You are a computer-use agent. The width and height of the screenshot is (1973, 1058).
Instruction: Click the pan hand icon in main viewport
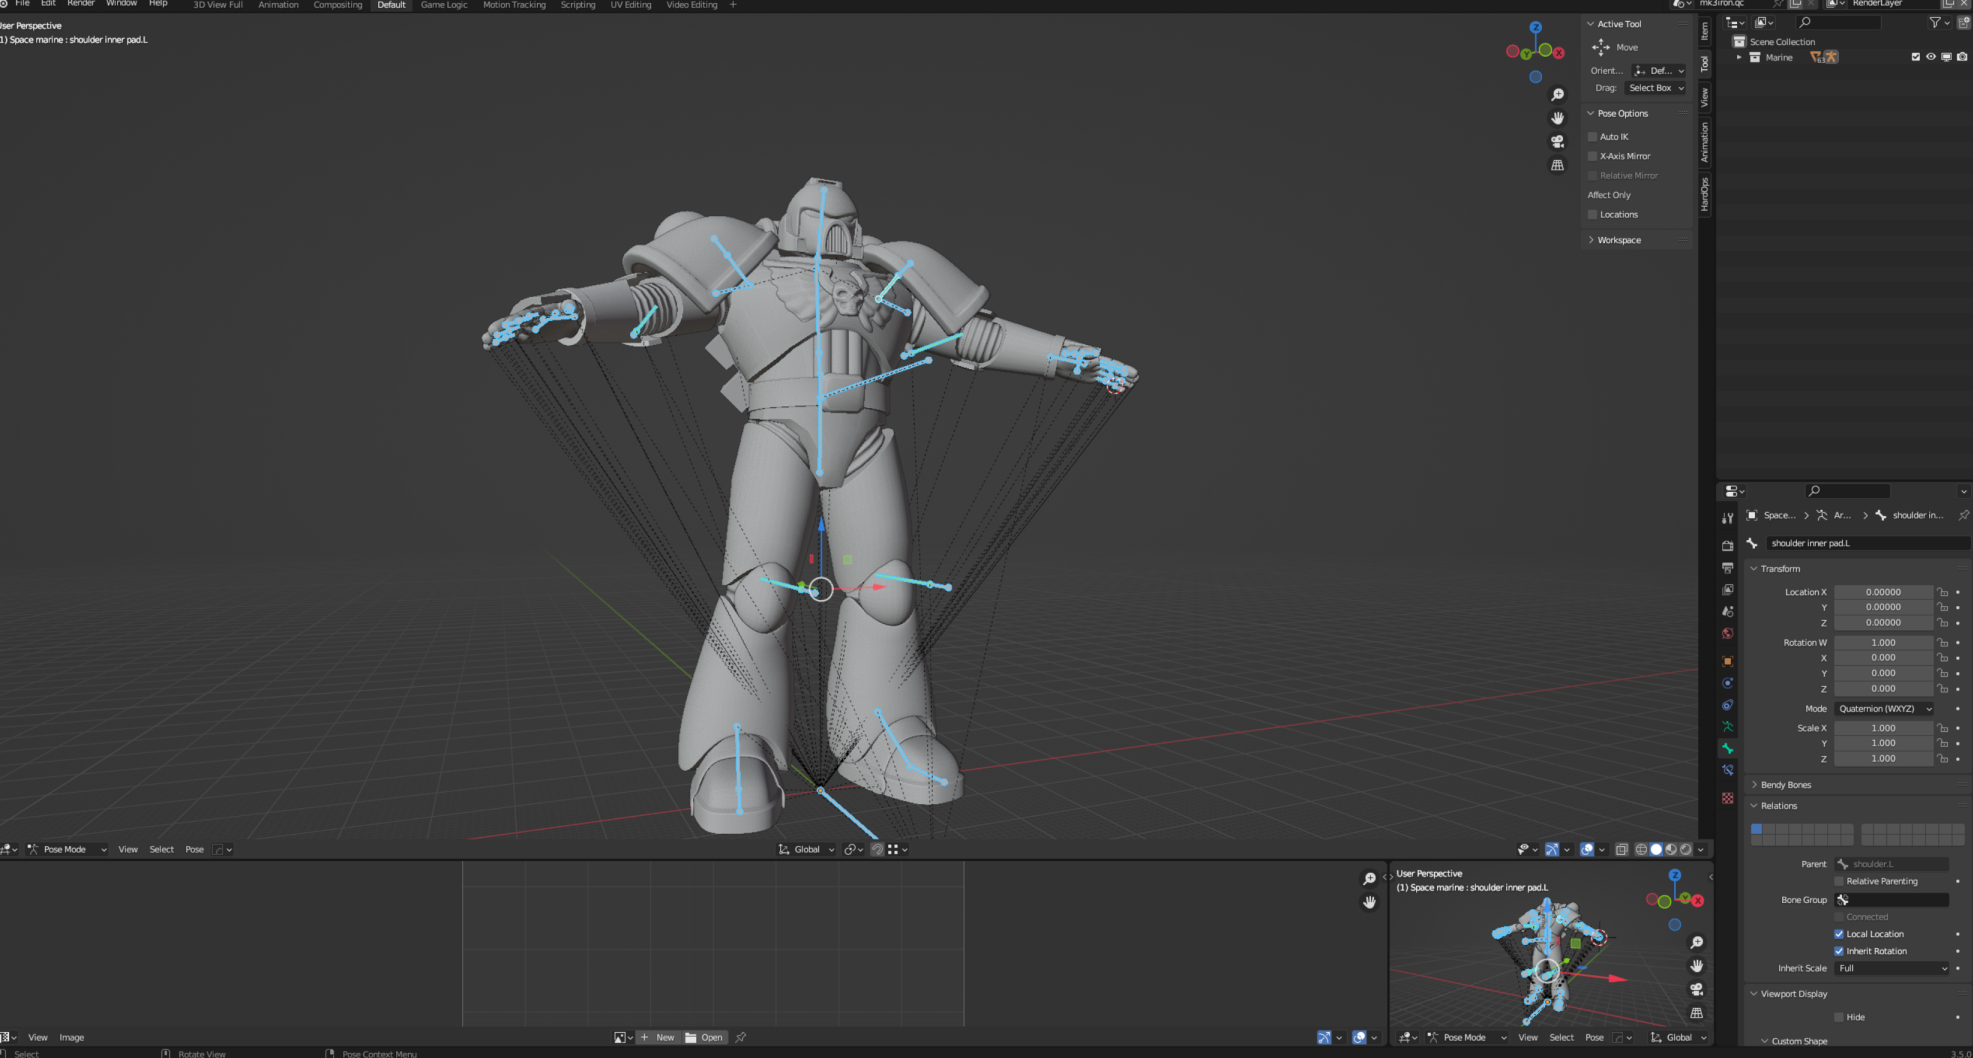[1557, 118]
